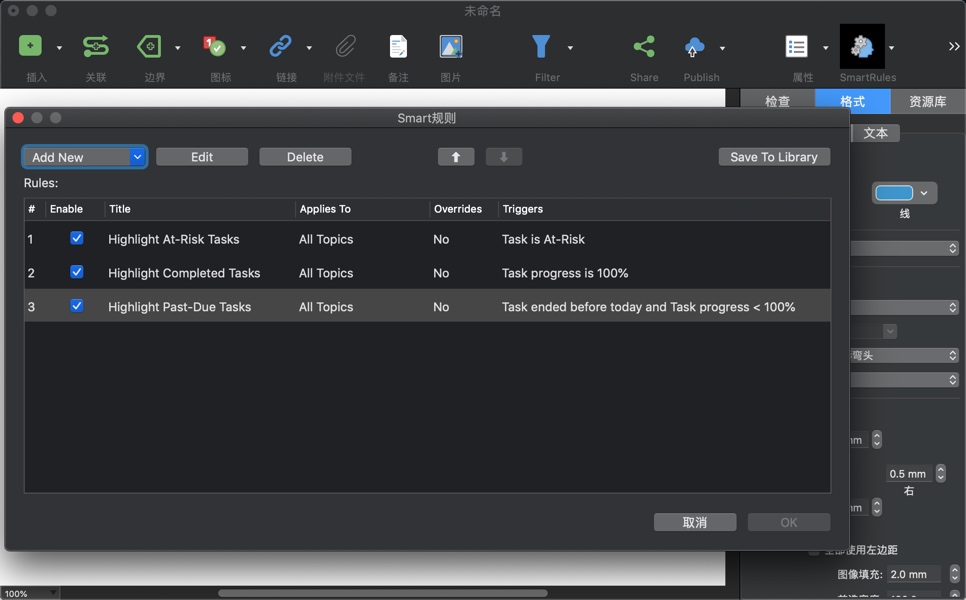Expand the Publish dropdown arrow

[722, 48]
